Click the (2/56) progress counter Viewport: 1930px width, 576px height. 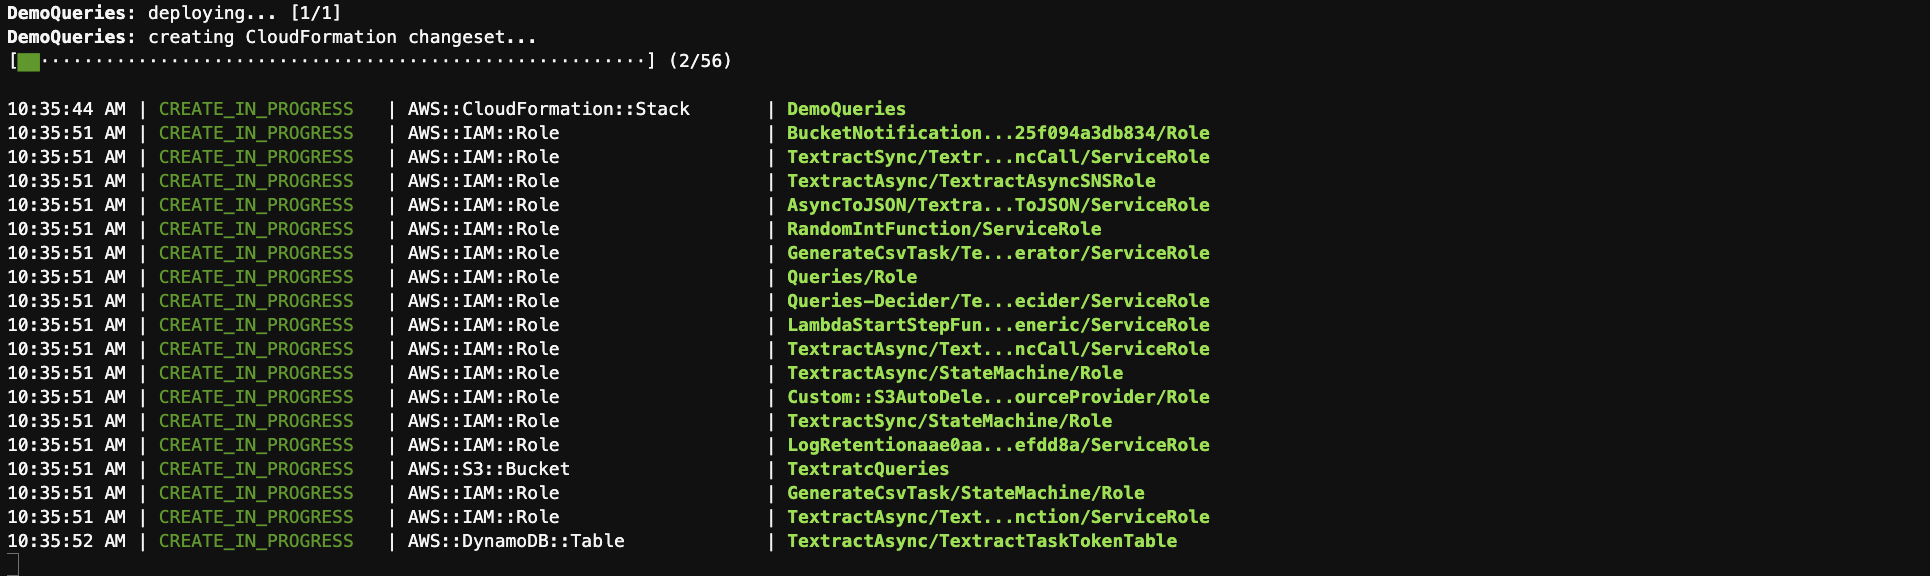click(700, 61)
